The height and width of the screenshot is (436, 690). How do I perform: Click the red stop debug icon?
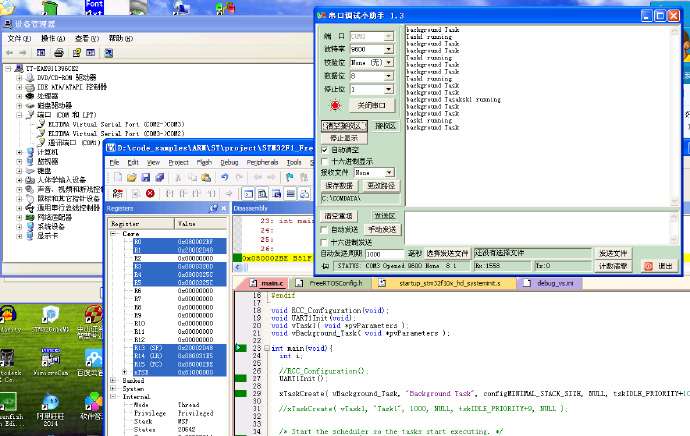coord(151,192)
